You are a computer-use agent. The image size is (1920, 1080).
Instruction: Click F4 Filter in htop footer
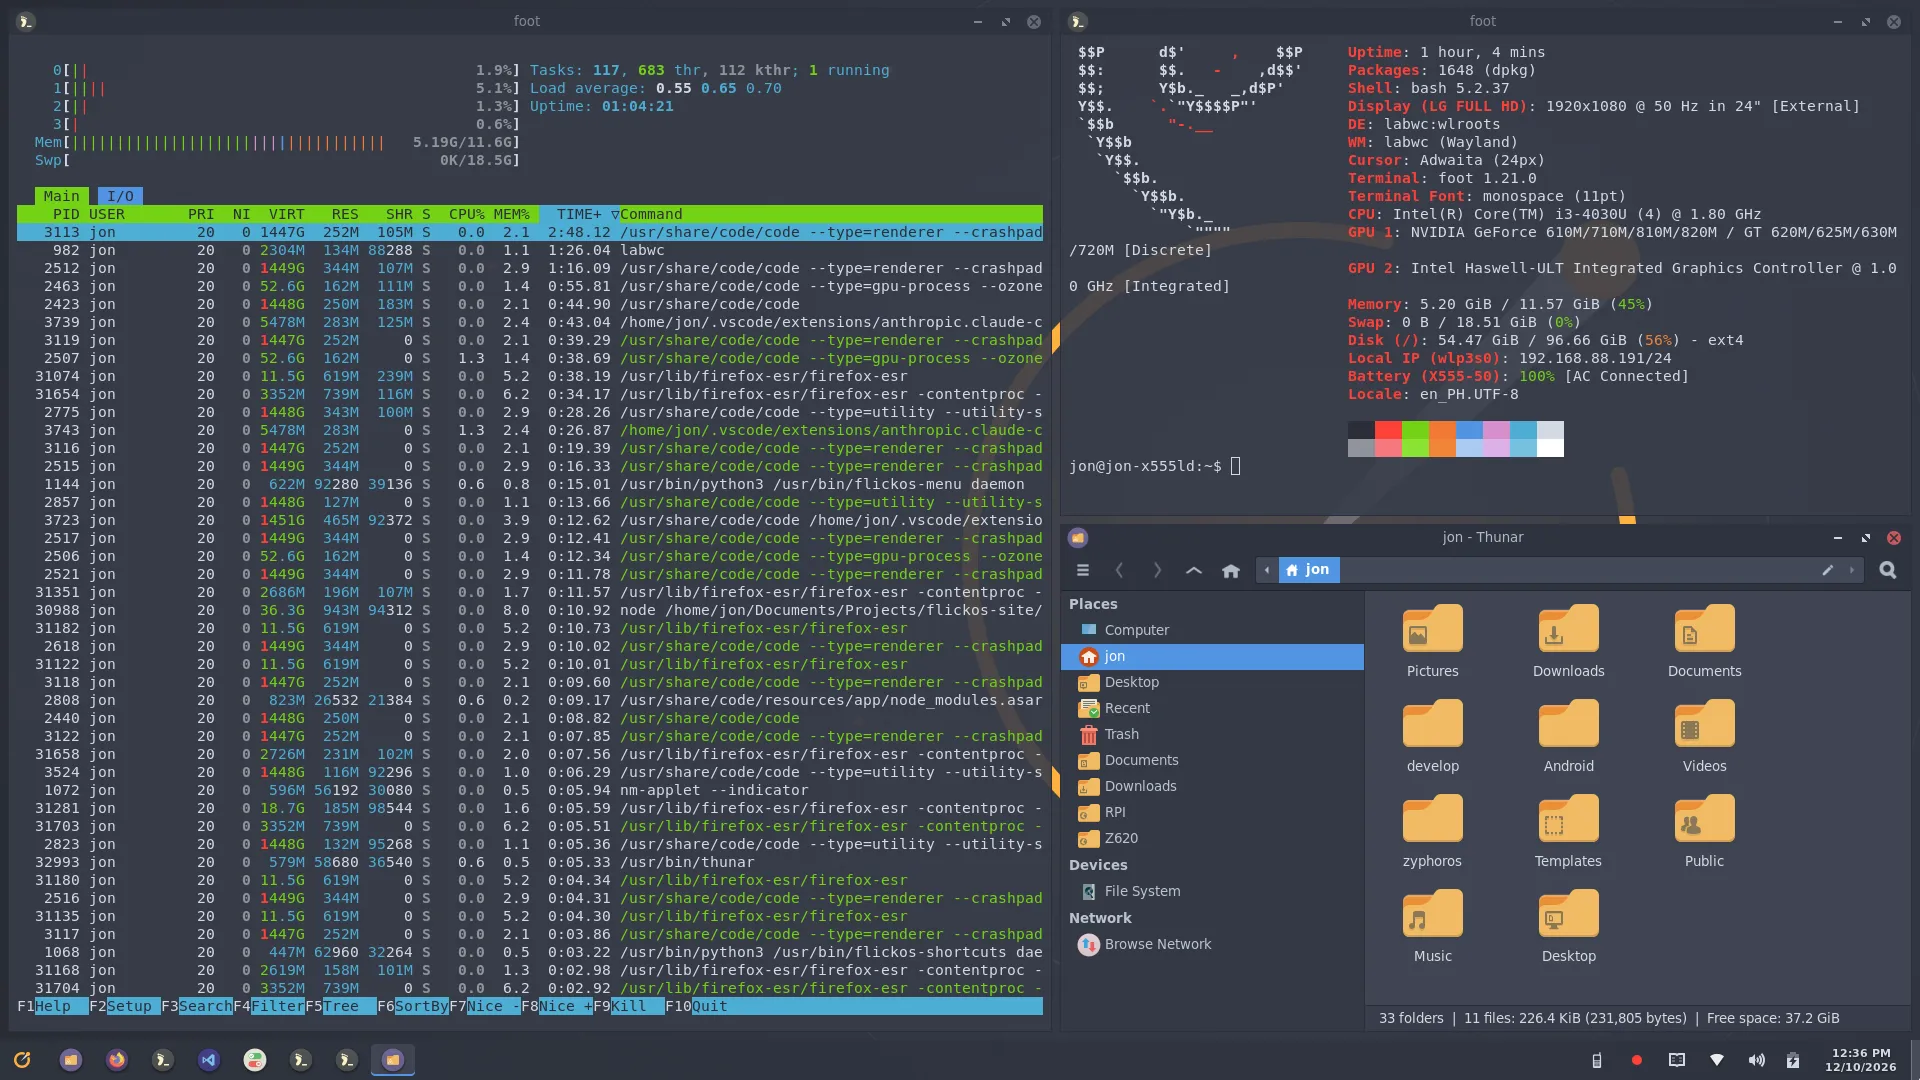(x=269, y=1006)
